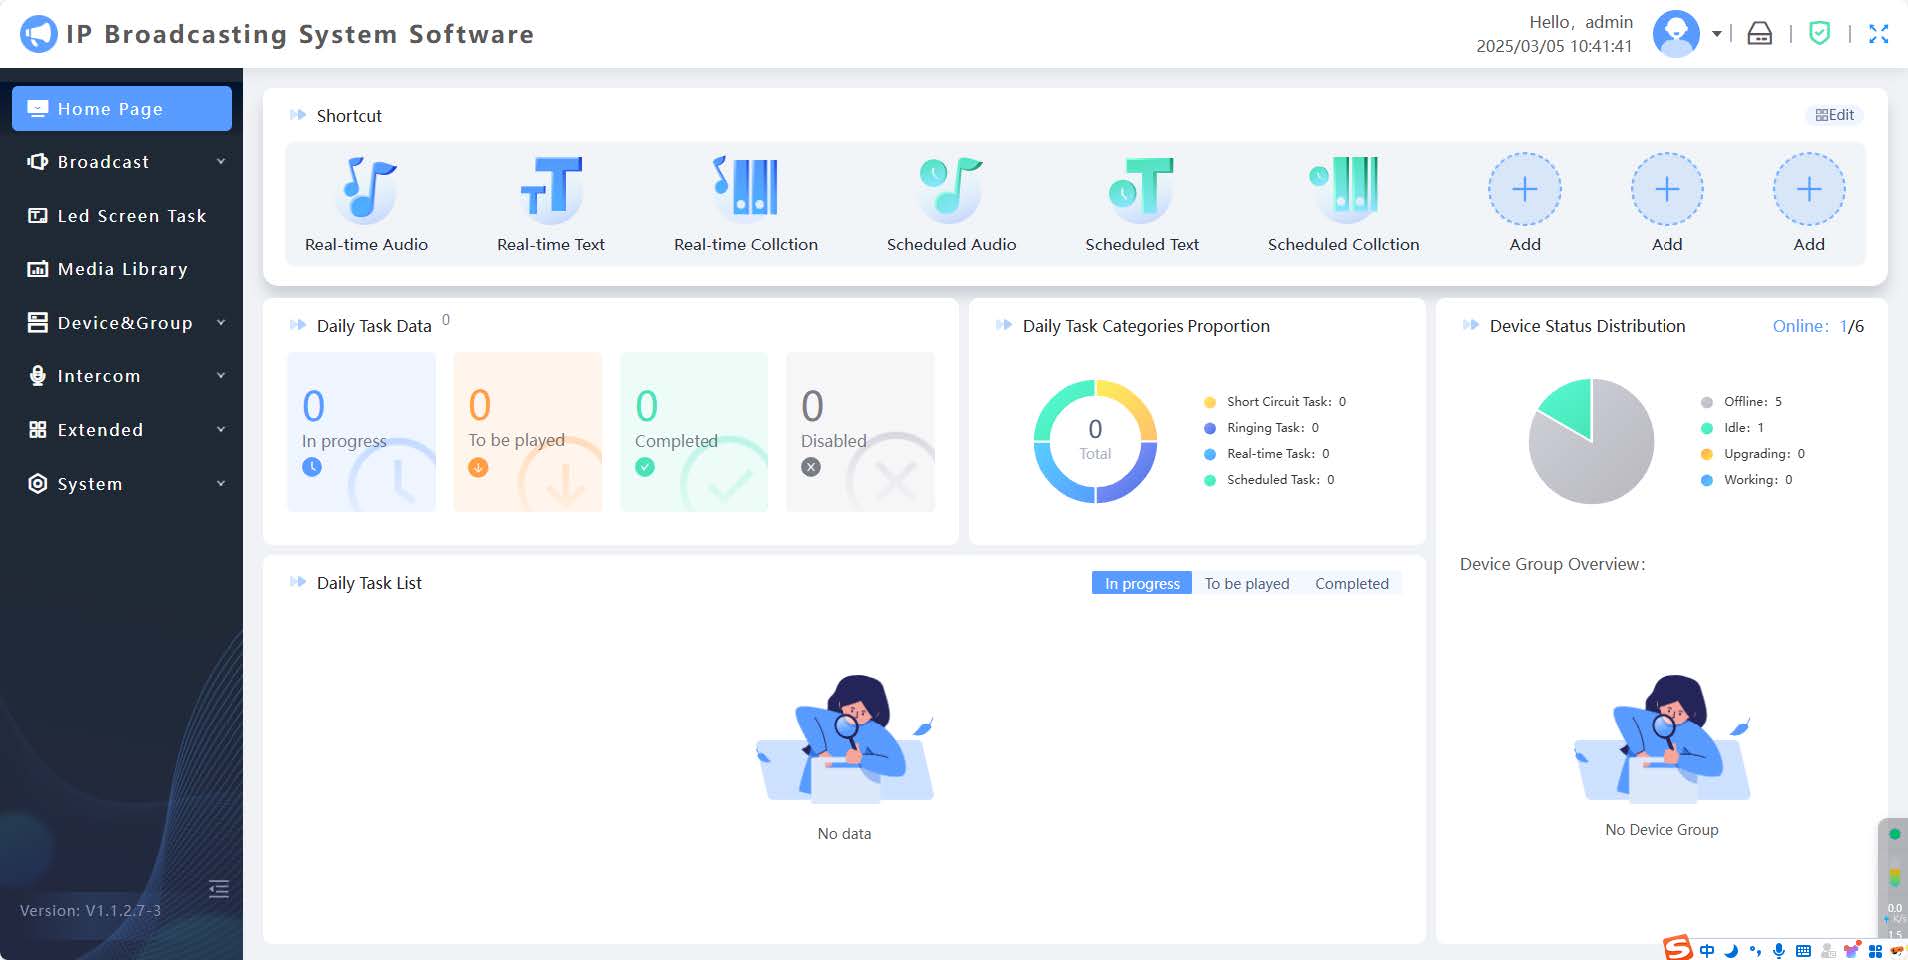This screenshot has height=960, width=1908.
Task: Open the admin user dropdown arrow
Action: pos(1716,34)
